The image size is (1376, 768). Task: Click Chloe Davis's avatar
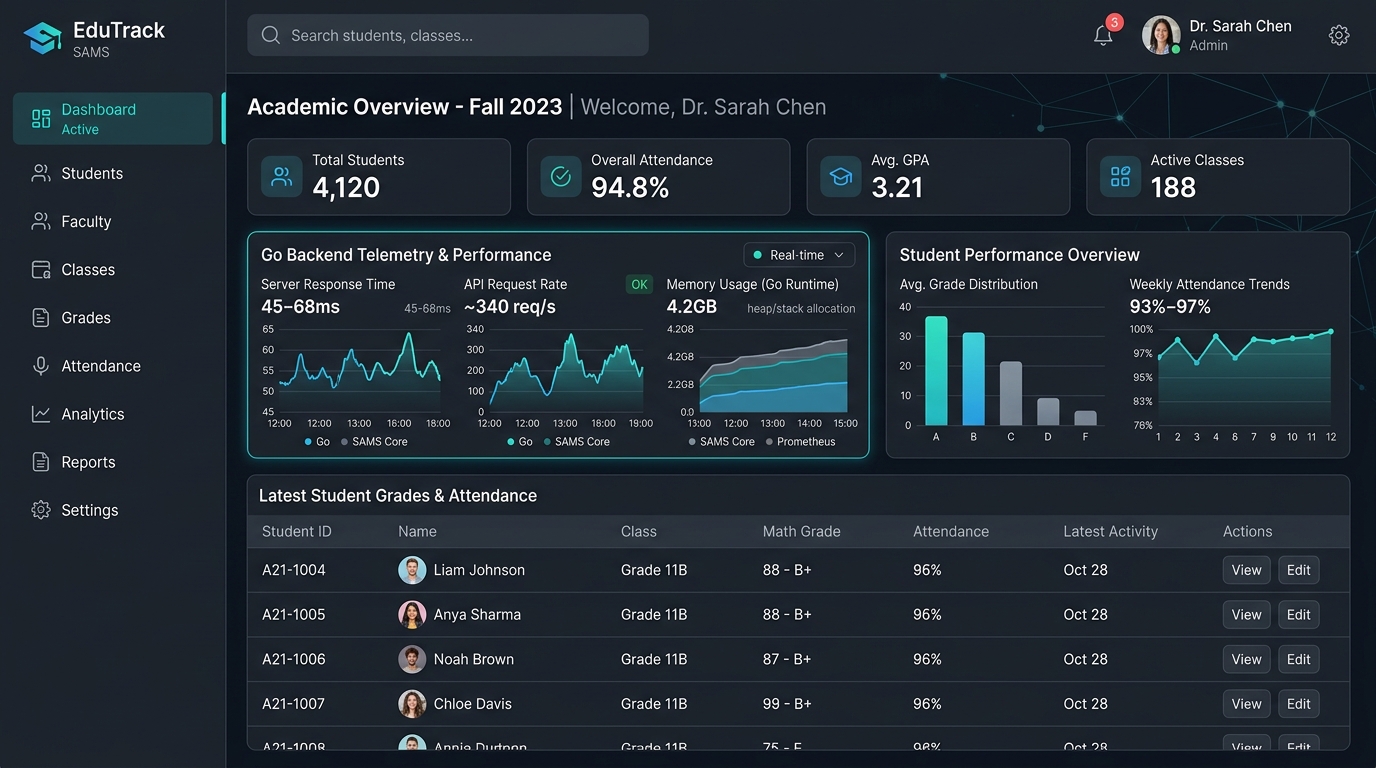point(412,703)
